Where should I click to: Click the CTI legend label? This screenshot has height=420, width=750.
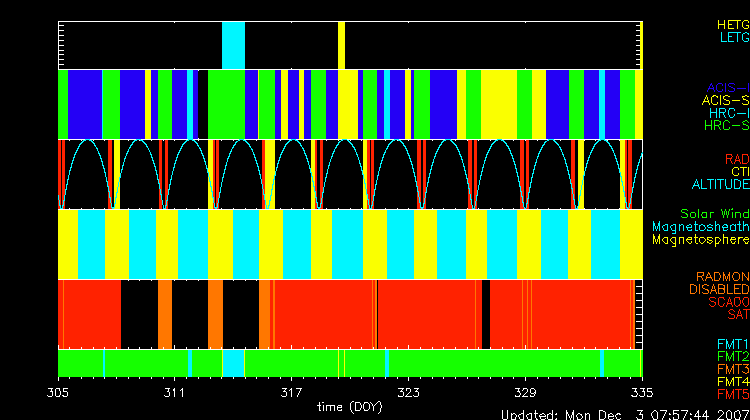(x=739, y=172)
